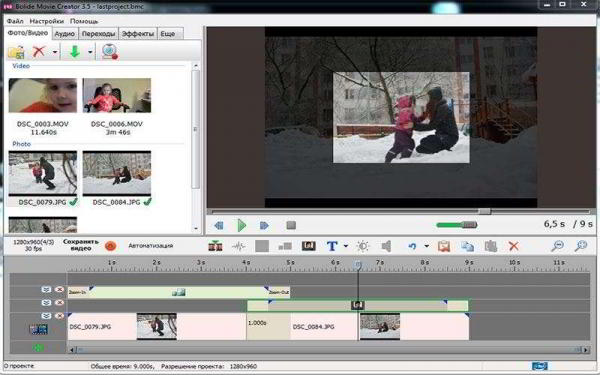Image resolution: width=600 pixels, height=375 pixels.
Task: Click the webcam capture icon
Action: point(110,52)
